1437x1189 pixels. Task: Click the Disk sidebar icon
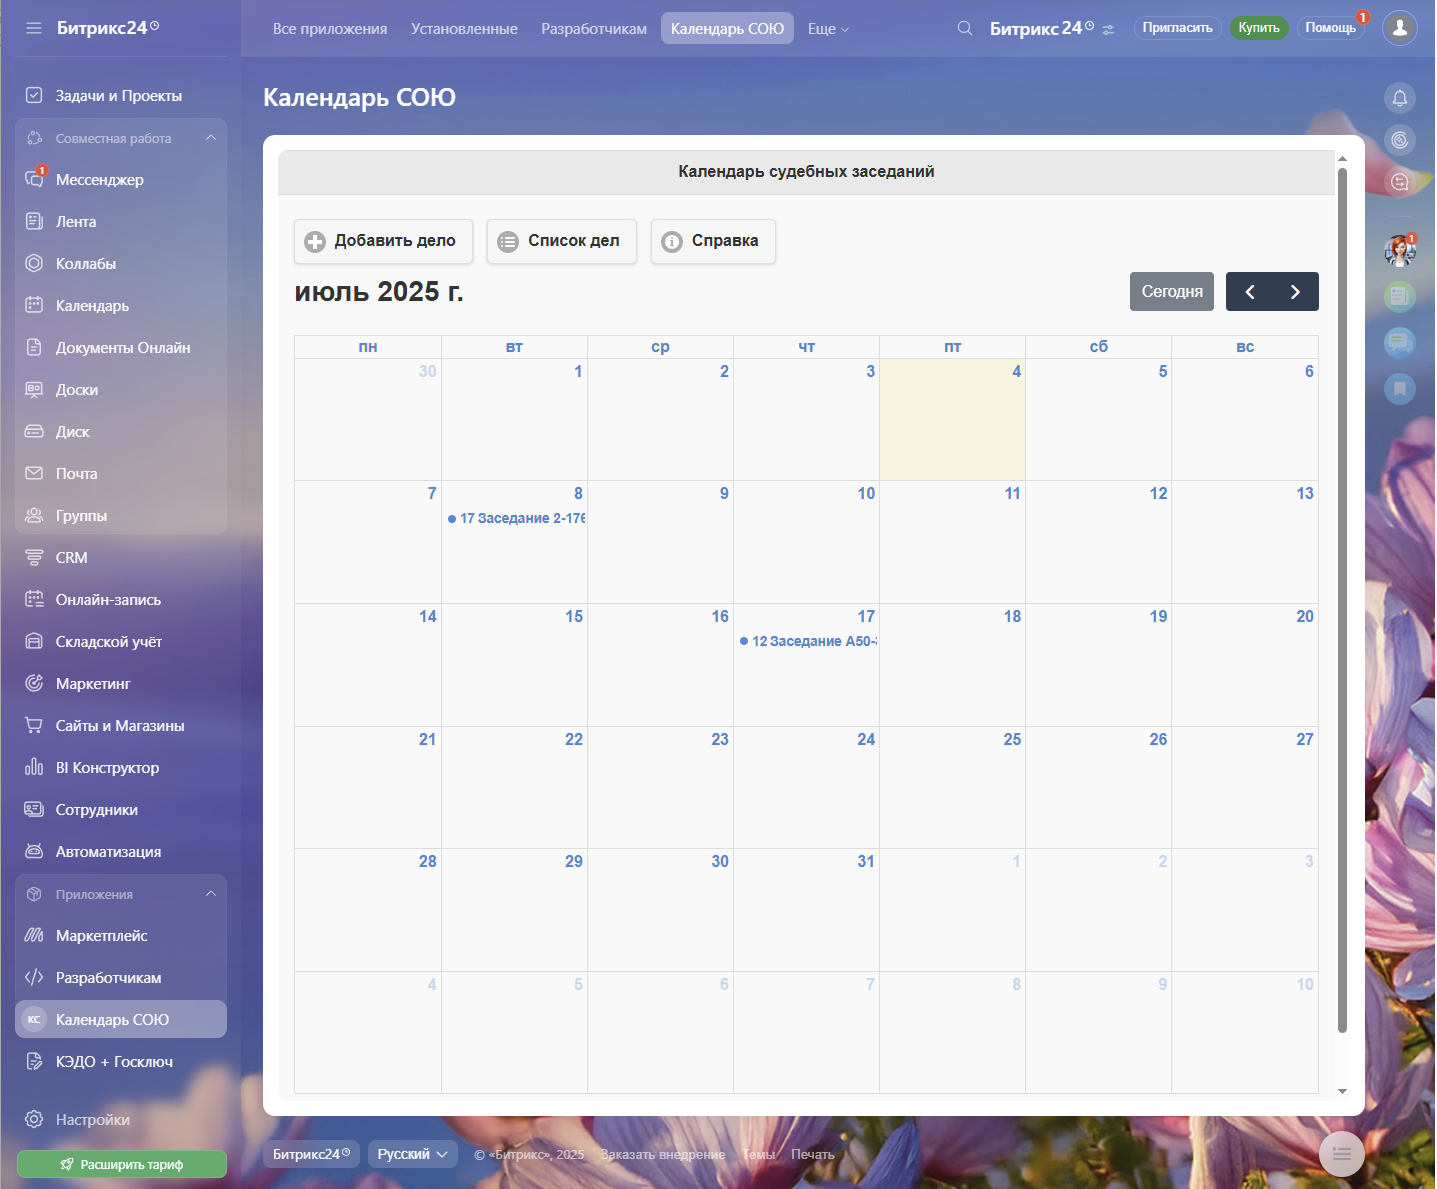[34, 432]
